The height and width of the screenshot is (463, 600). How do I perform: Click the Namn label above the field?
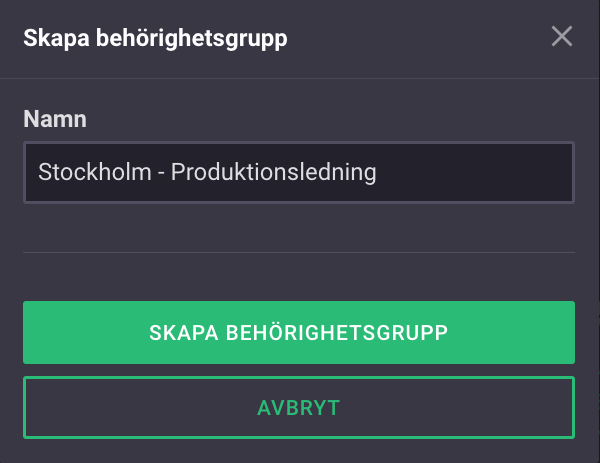click(55, 119)
